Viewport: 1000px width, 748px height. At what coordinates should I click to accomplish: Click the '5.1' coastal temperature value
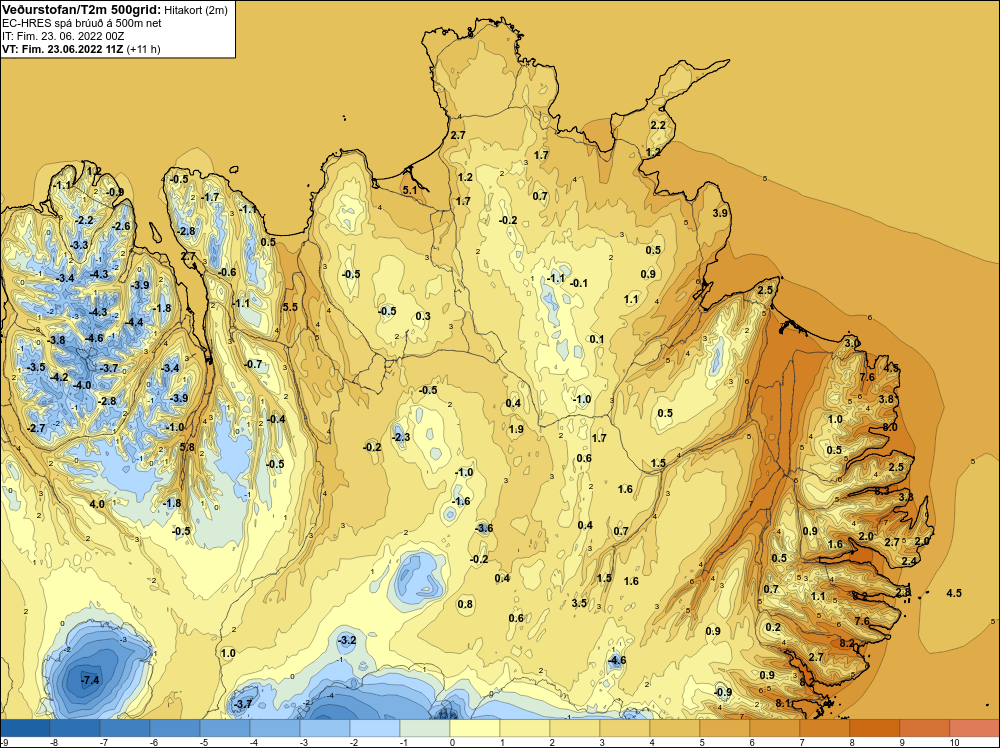[x=410, y=190]
